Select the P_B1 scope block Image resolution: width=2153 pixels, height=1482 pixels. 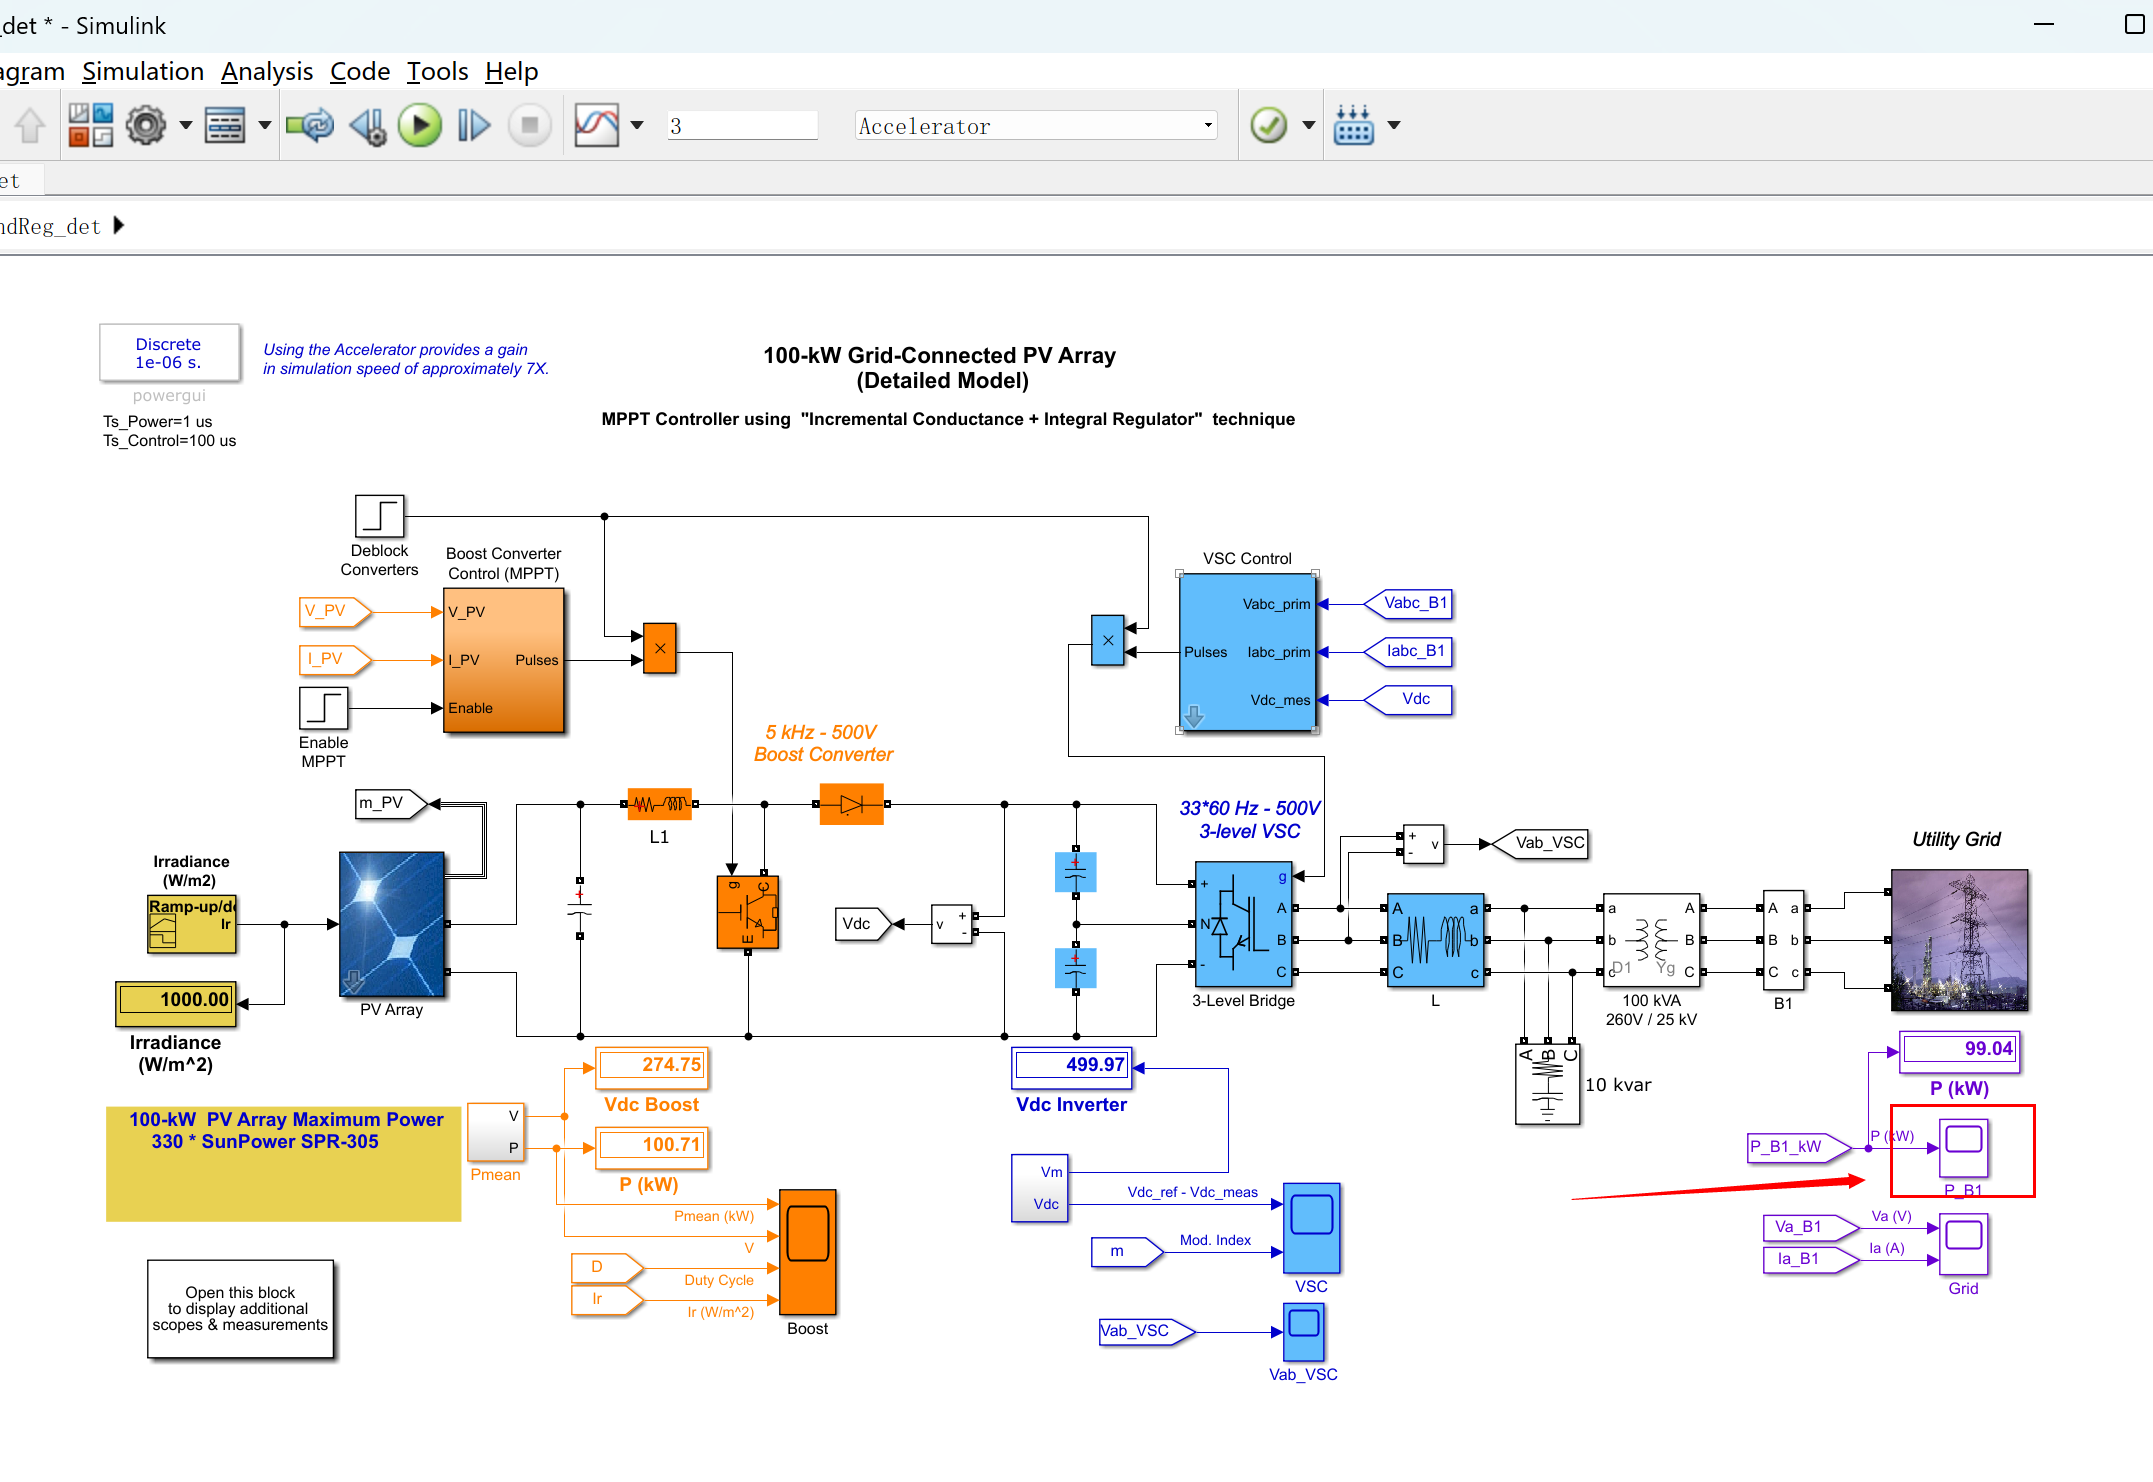coord(1963,1148)
